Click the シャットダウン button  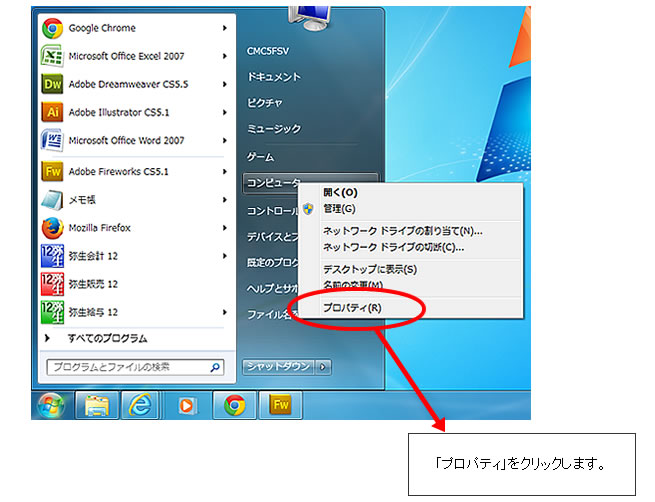[278, 367]
